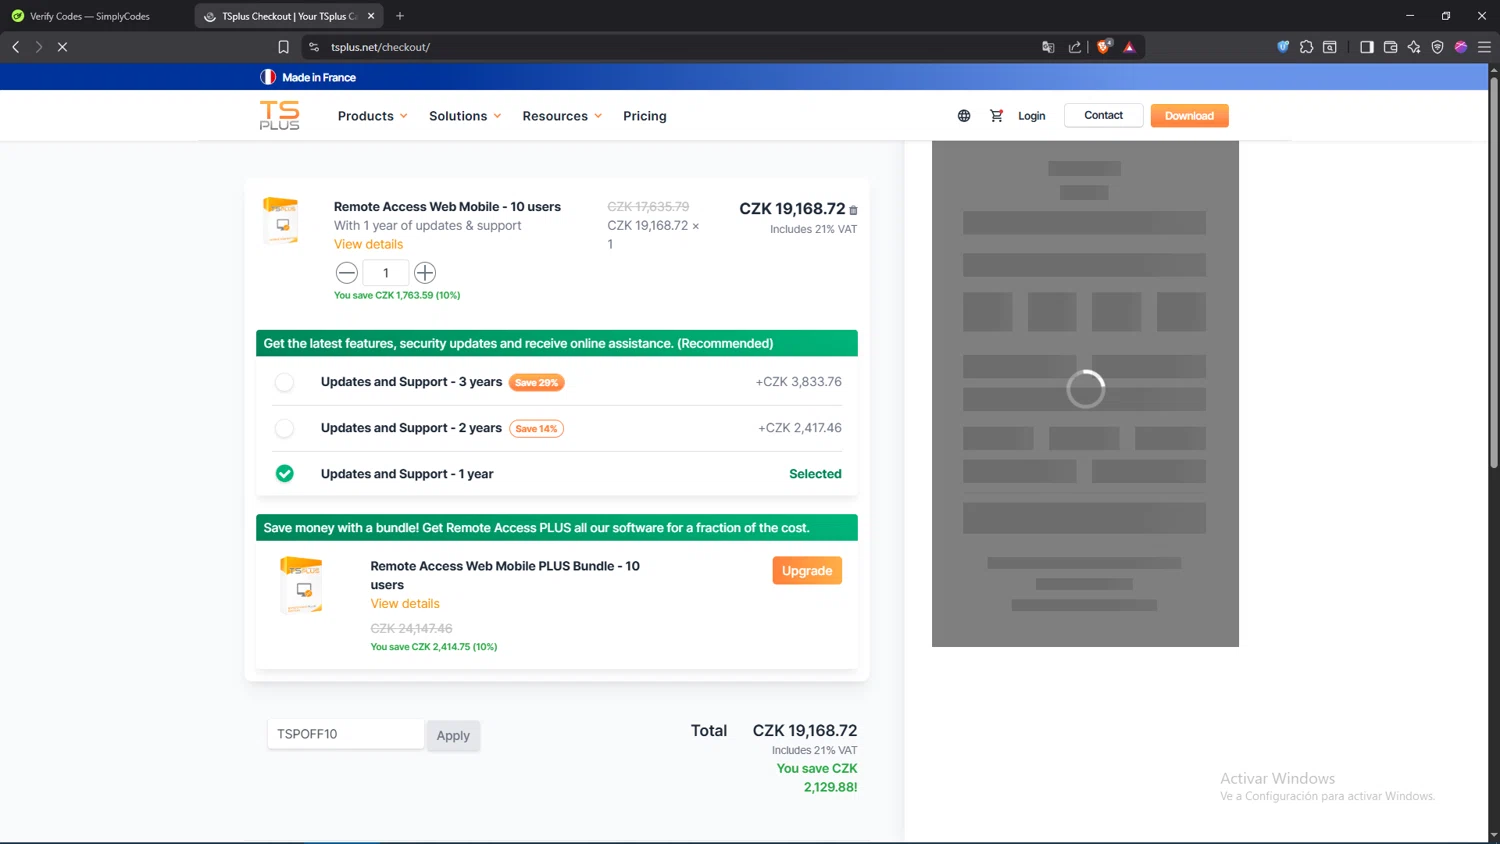Image resolution: width=1500 pixels, height=844 pixels.
Task: Click the PLUS Bundle product image
Action: [302, 584]
